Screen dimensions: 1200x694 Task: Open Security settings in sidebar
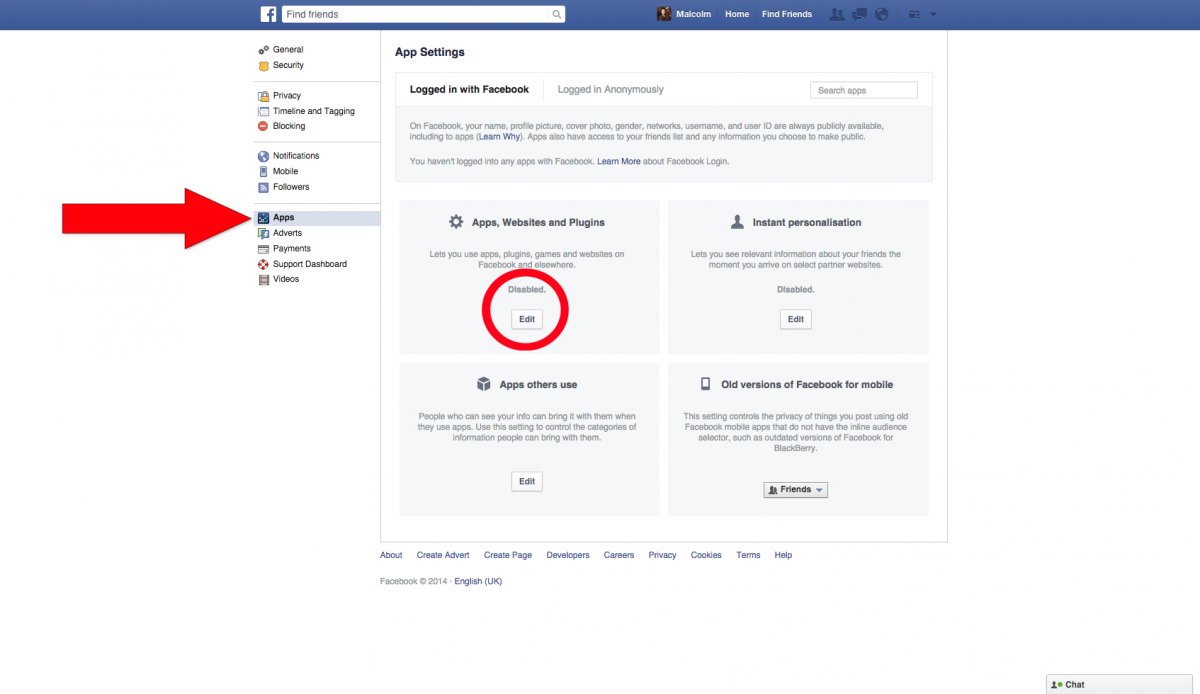coord(288,65)
